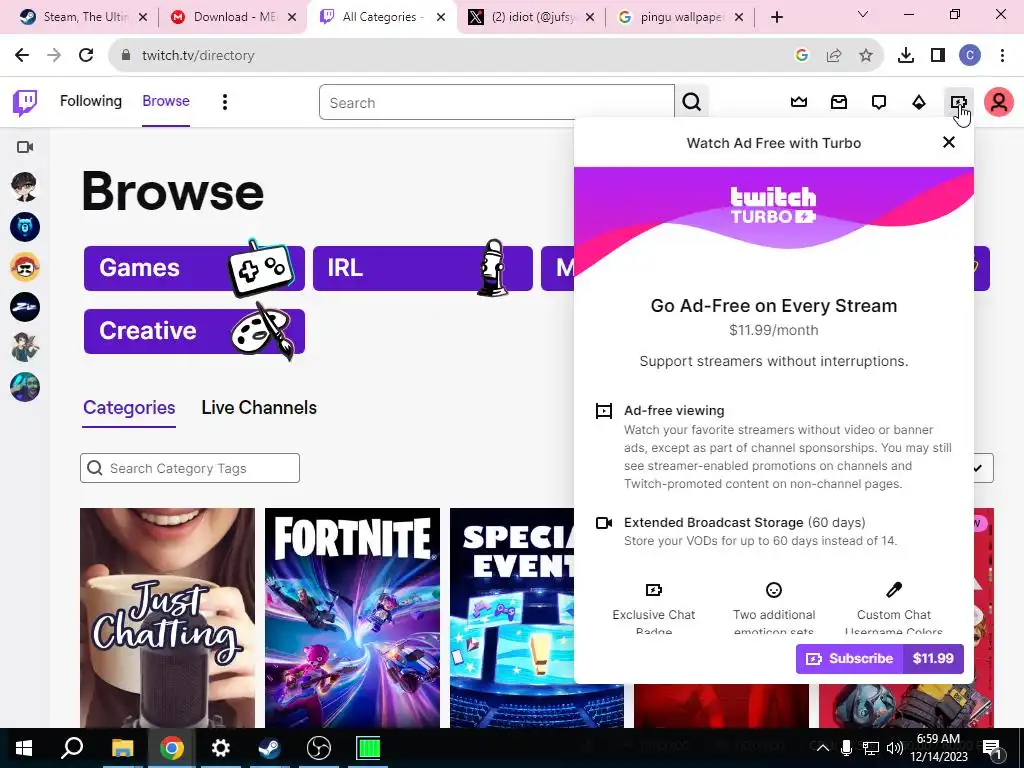Go to the Following page
Screen dimensions: 1024x768
coord(91,101)
